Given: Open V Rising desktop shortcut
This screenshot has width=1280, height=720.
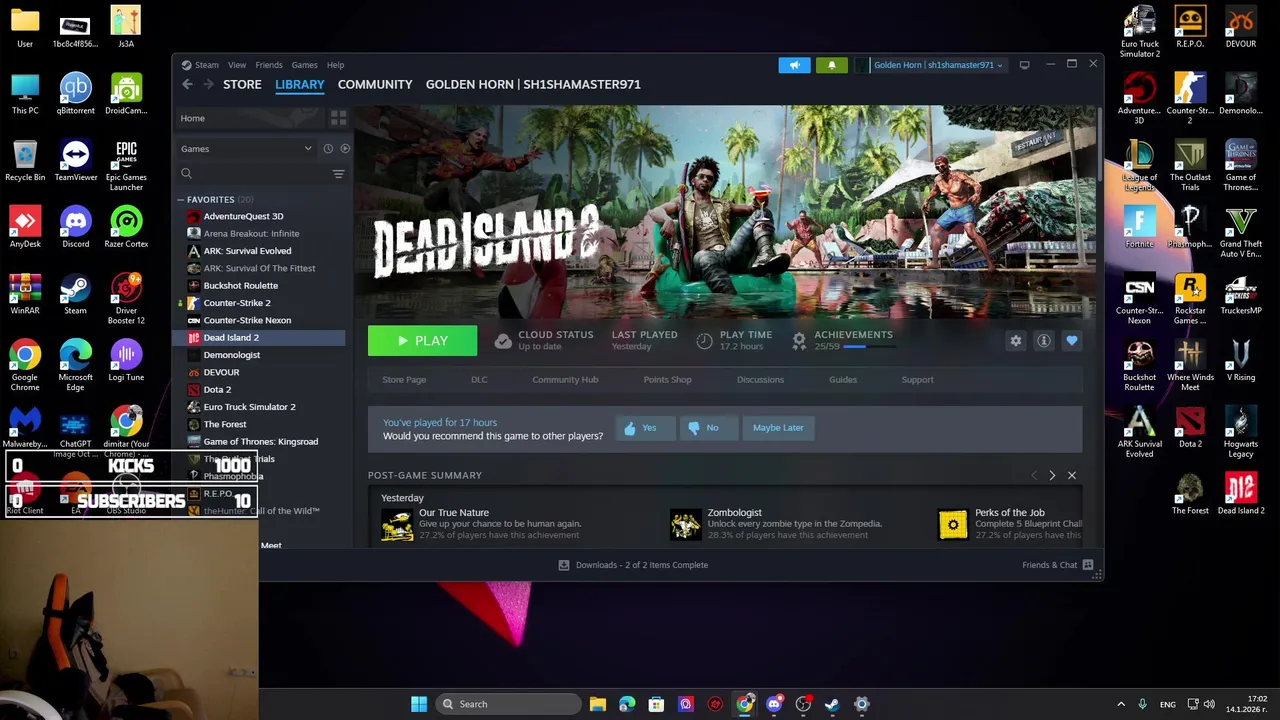Looking at the screenshot, I should [x=1240, y=361].
